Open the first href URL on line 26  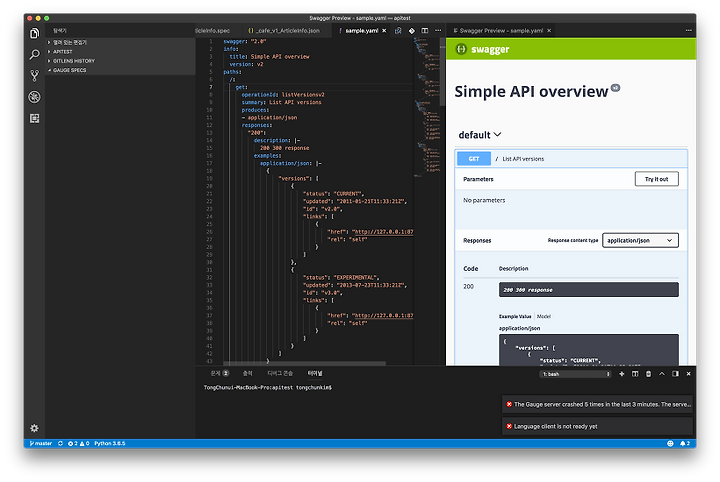point(384,232)
